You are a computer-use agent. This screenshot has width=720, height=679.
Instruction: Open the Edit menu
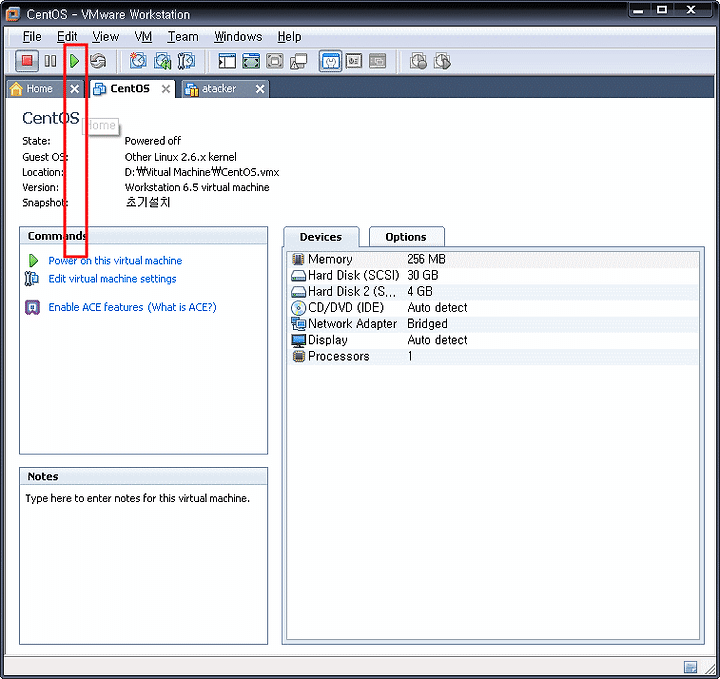(x=67, y=37)
